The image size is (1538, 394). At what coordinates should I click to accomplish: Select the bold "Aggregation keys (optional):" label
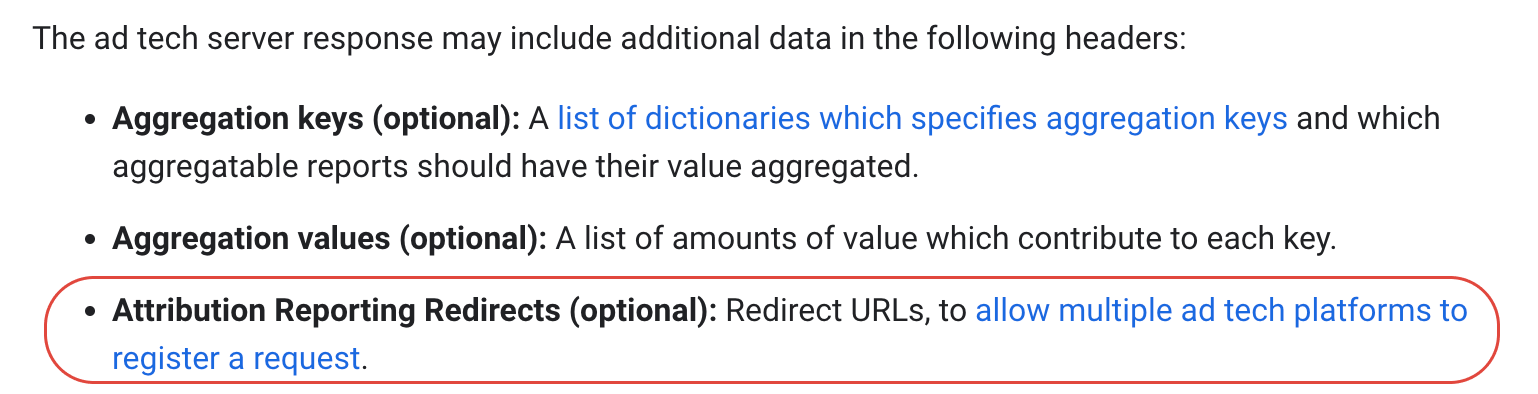[316, 119]
